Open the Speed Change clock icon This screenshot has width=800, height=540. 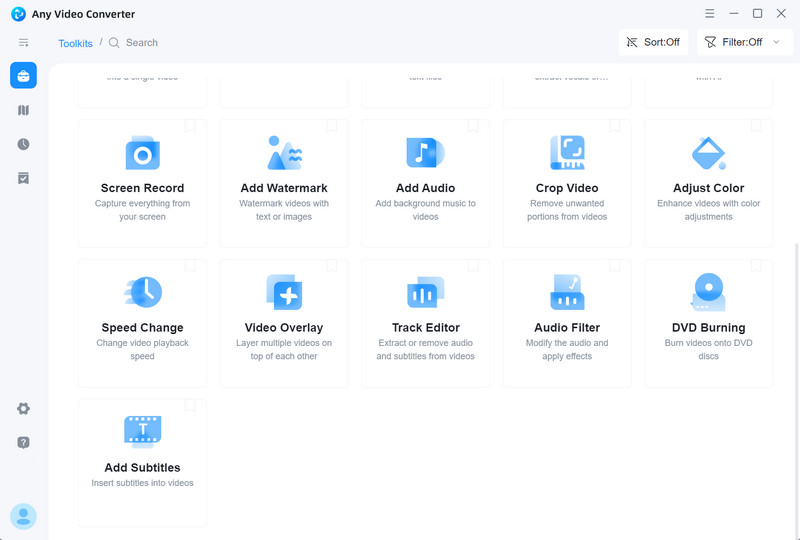(x=143, y=292)
